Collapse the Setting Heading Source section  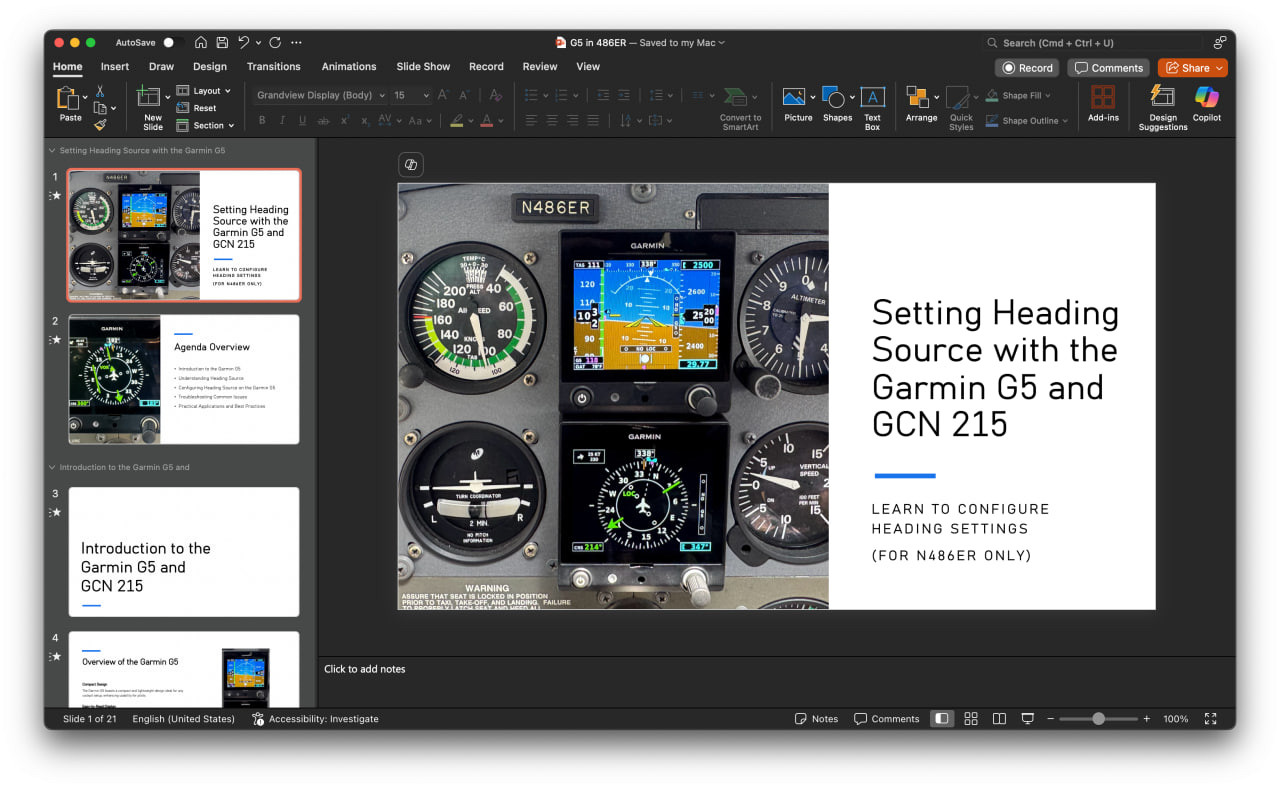(x=52, y=151)
